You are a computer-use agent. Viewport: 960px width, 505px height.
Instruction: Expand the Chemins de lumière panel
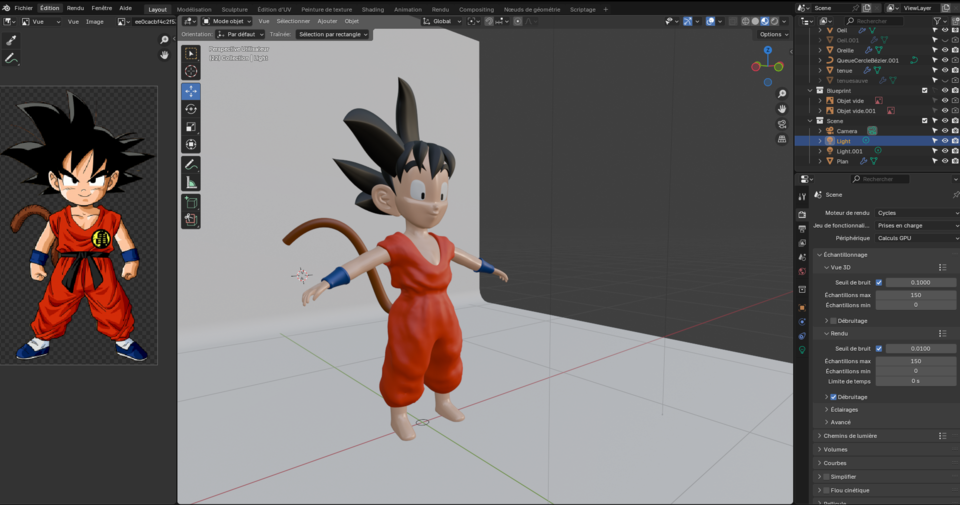click(848, 436)
